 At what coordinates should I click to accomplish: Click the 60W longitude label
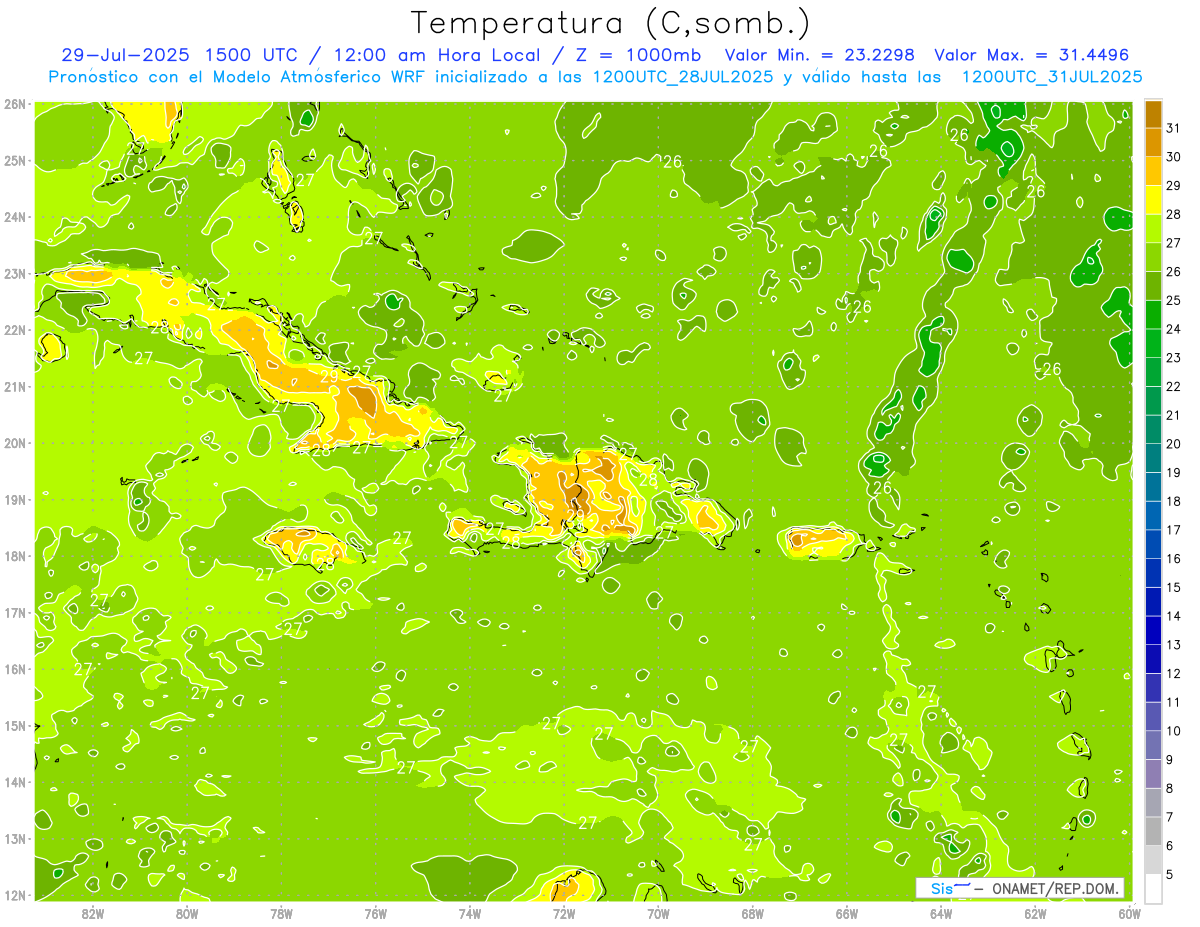(1129, 913)
